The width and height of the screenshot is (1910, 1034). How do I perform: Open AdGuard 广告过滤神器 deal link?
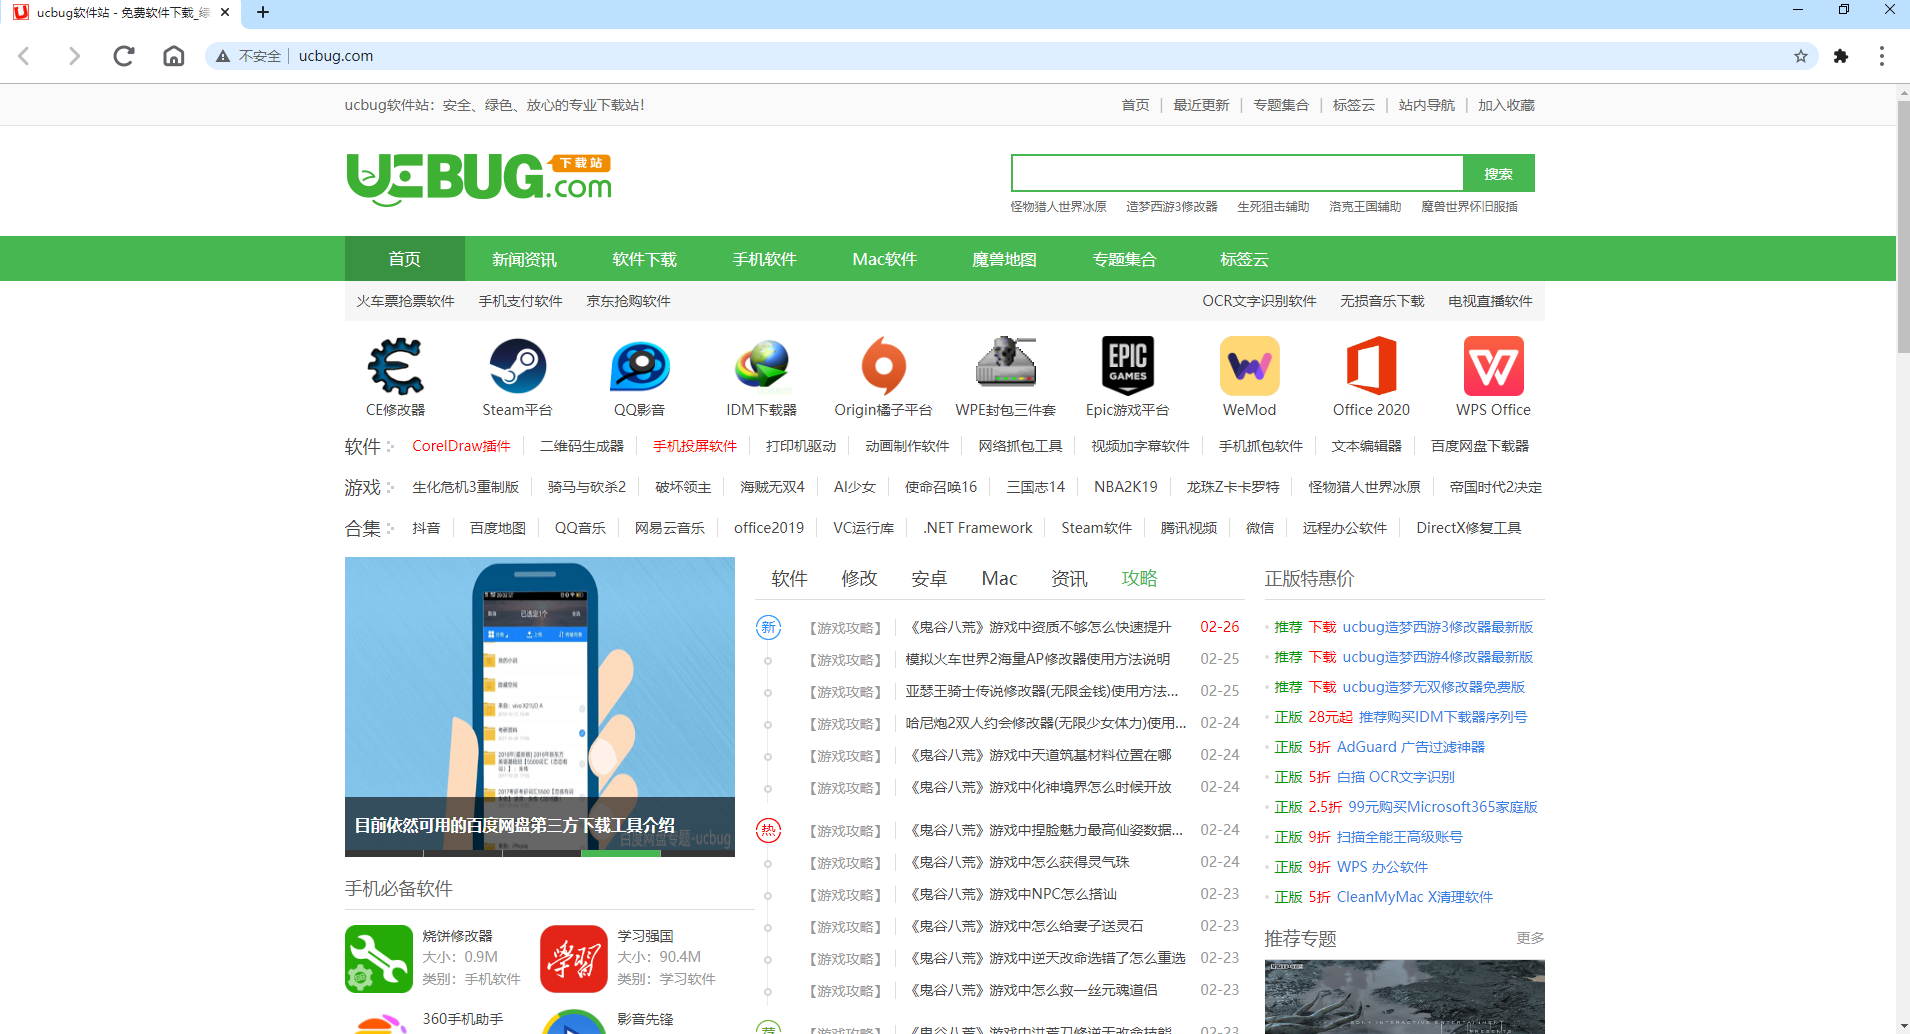click(x=1411, y=747)
